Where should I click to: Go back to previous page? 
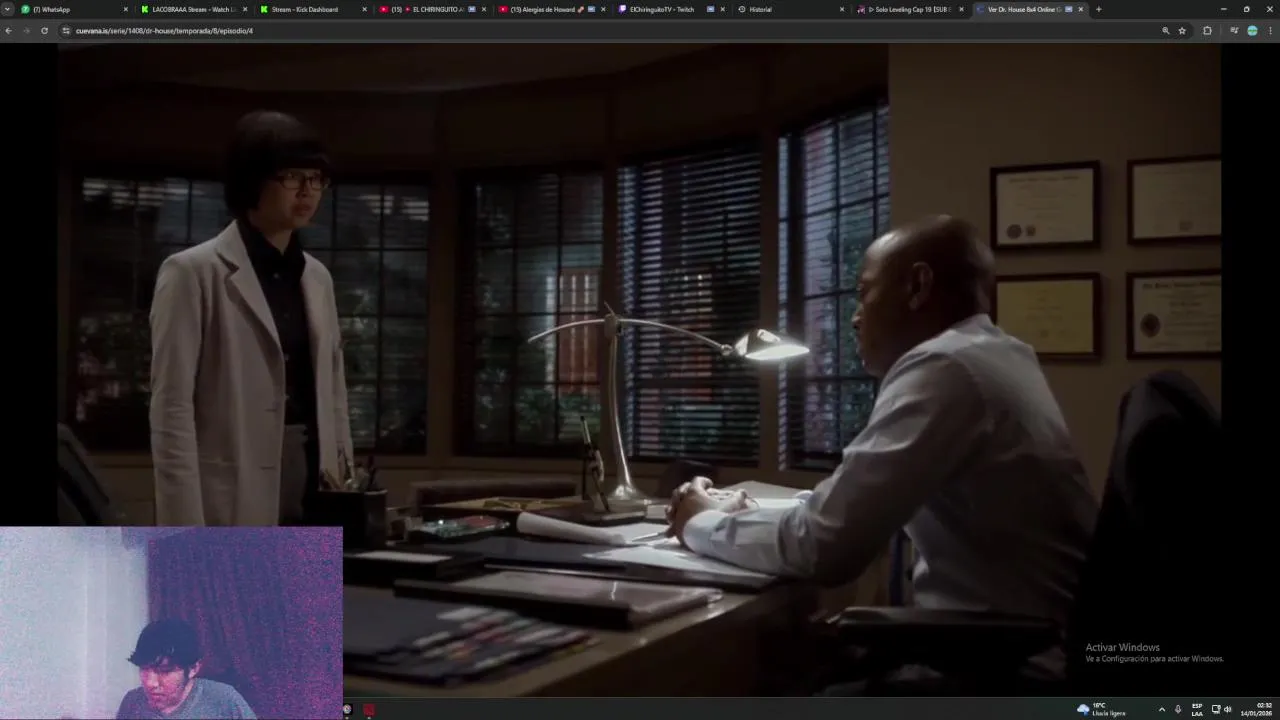pos(9,31)
